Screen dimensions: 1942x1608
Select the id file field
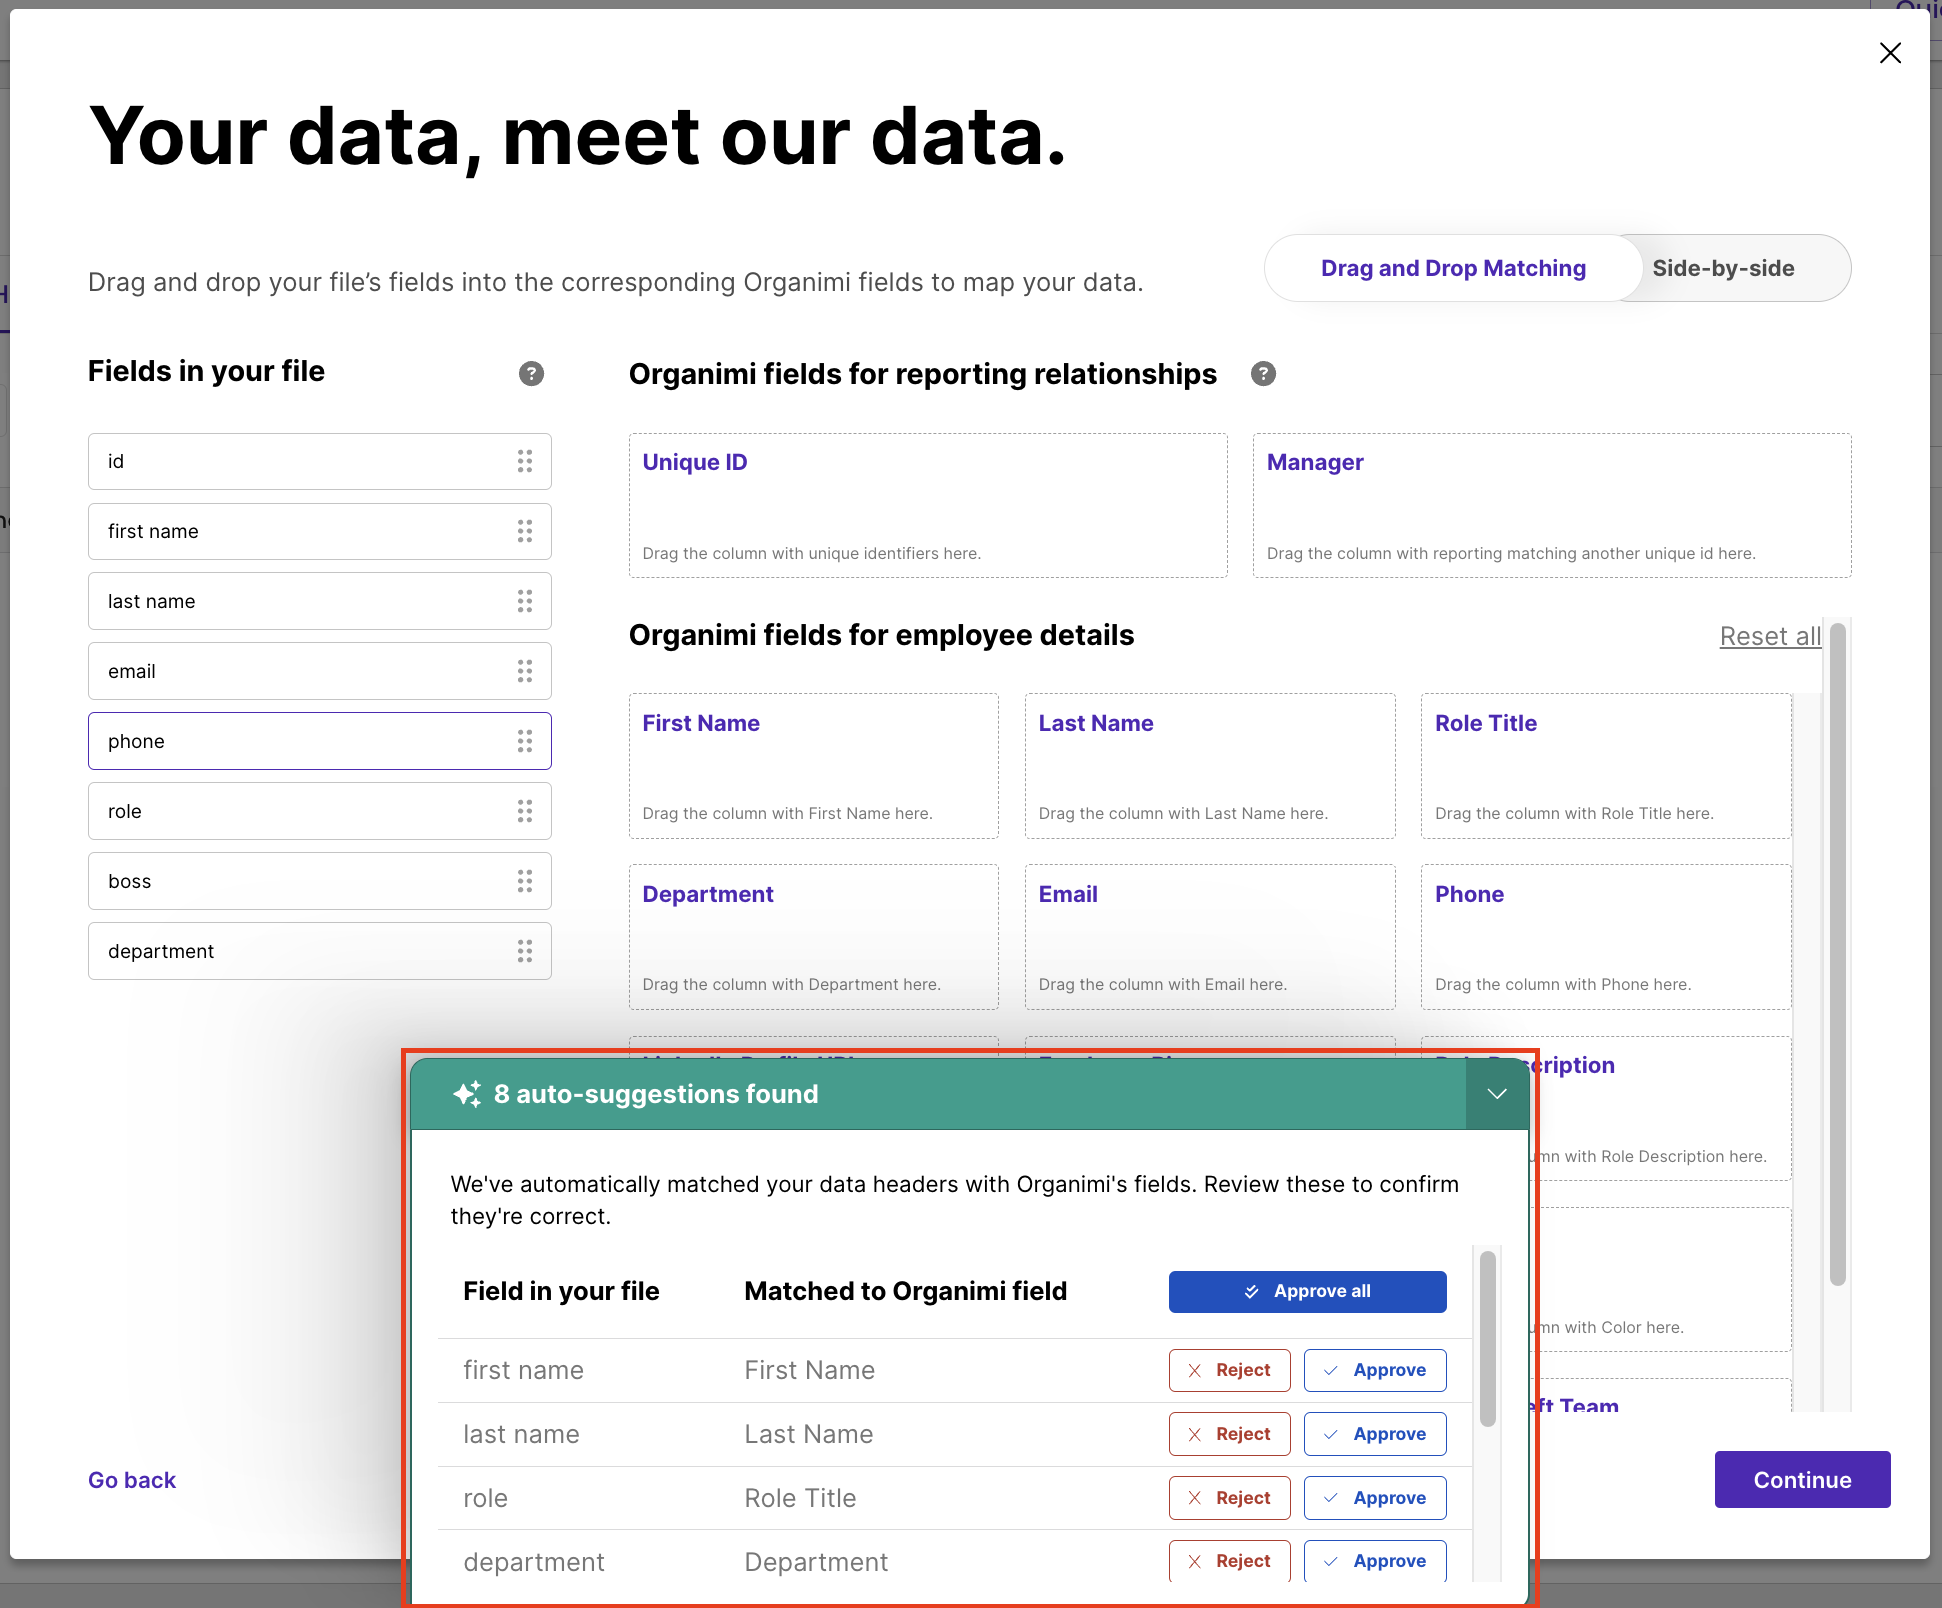(x=320, y=461)
